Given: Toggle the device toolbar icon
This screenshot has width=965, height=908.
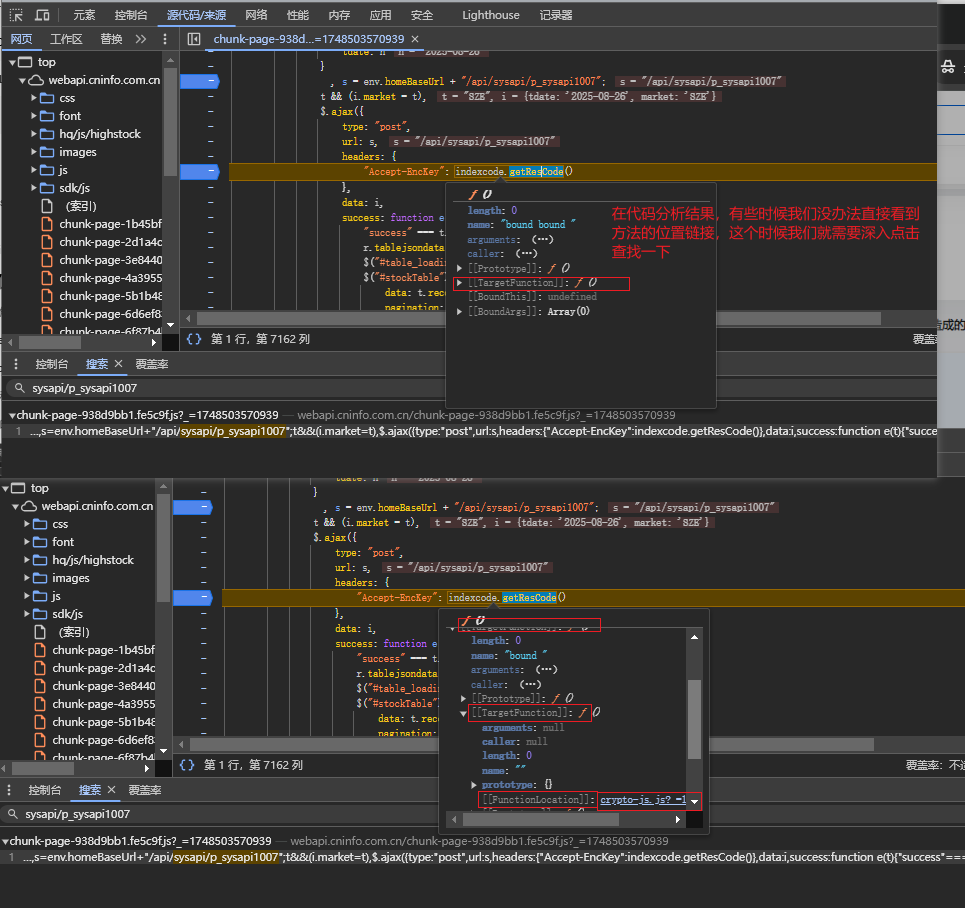Looking at the screenshot, I should (42, 15).
